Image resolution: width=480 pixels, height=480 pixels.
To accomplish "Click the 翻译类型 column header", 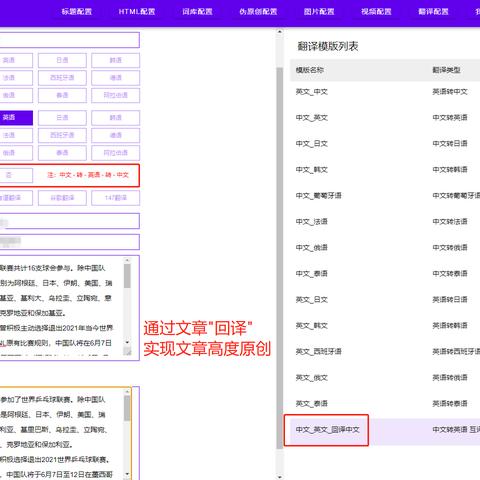I will point(446,70).
